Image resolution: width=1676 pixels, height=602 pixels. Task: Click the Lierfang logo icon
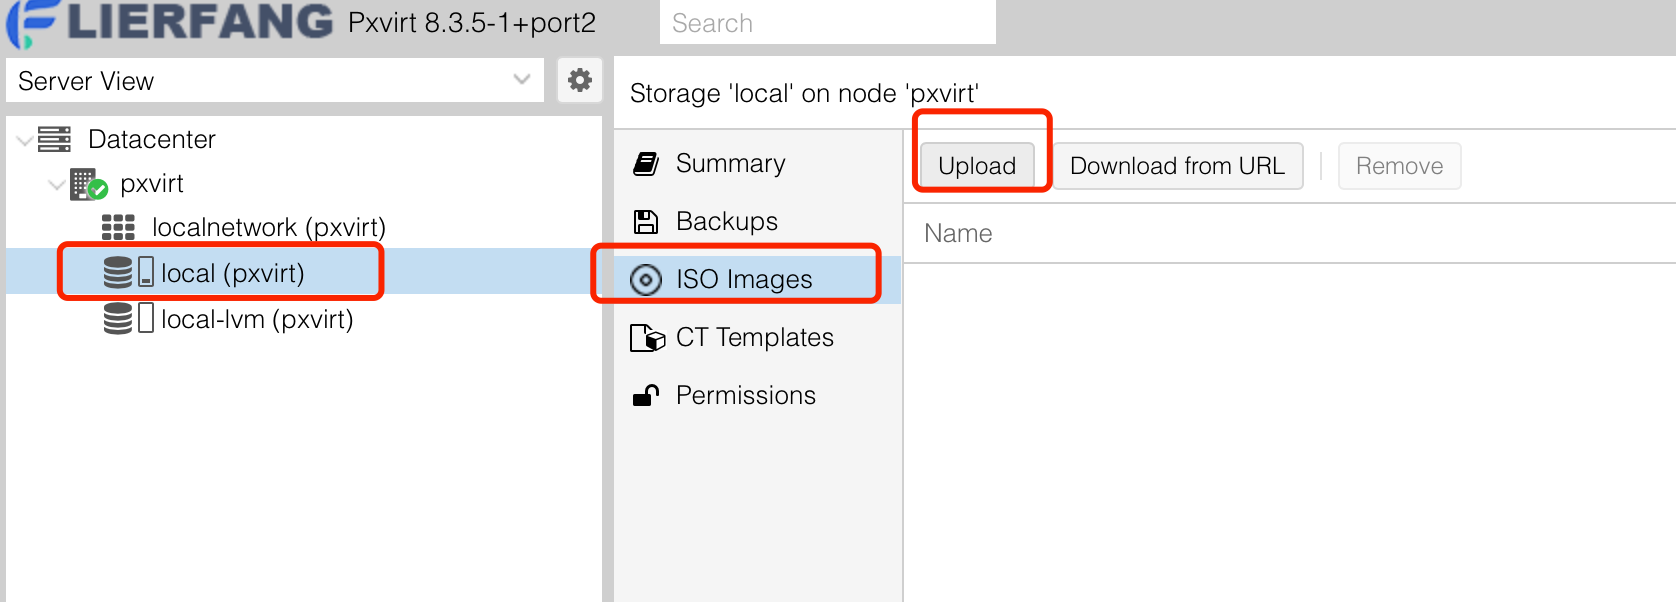point(30,22)
